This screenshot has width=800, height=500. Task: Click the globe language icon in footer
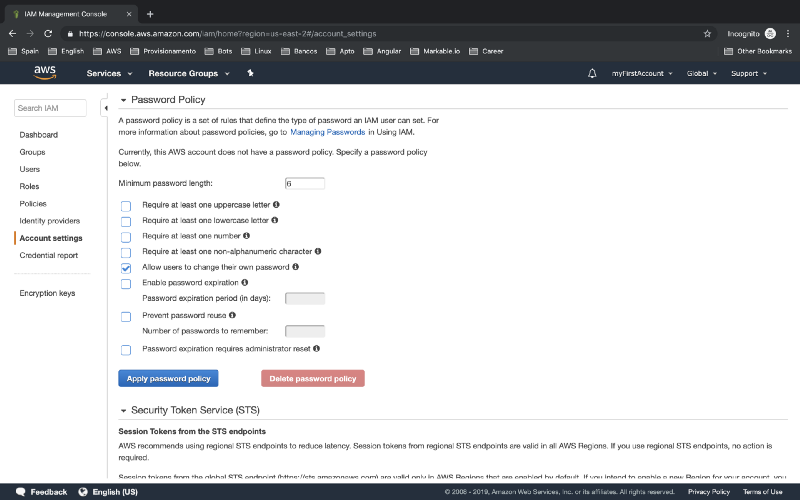click(x=83, y=492)
